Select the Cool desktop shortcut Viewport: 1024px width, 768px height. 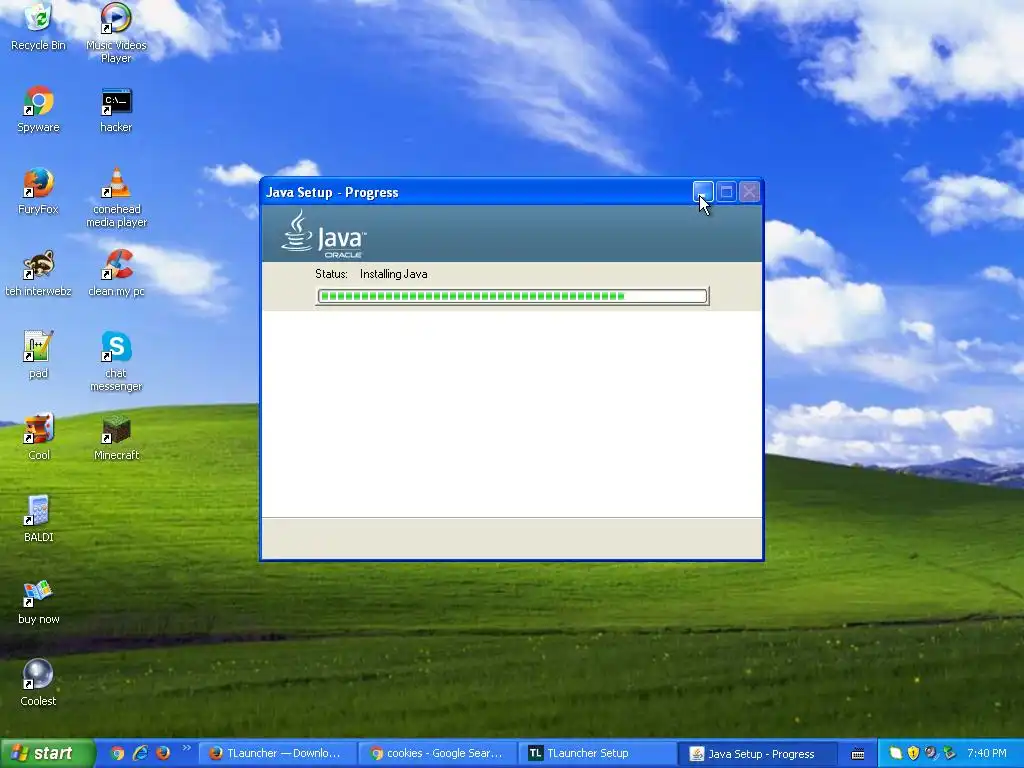tap(38, 437)
